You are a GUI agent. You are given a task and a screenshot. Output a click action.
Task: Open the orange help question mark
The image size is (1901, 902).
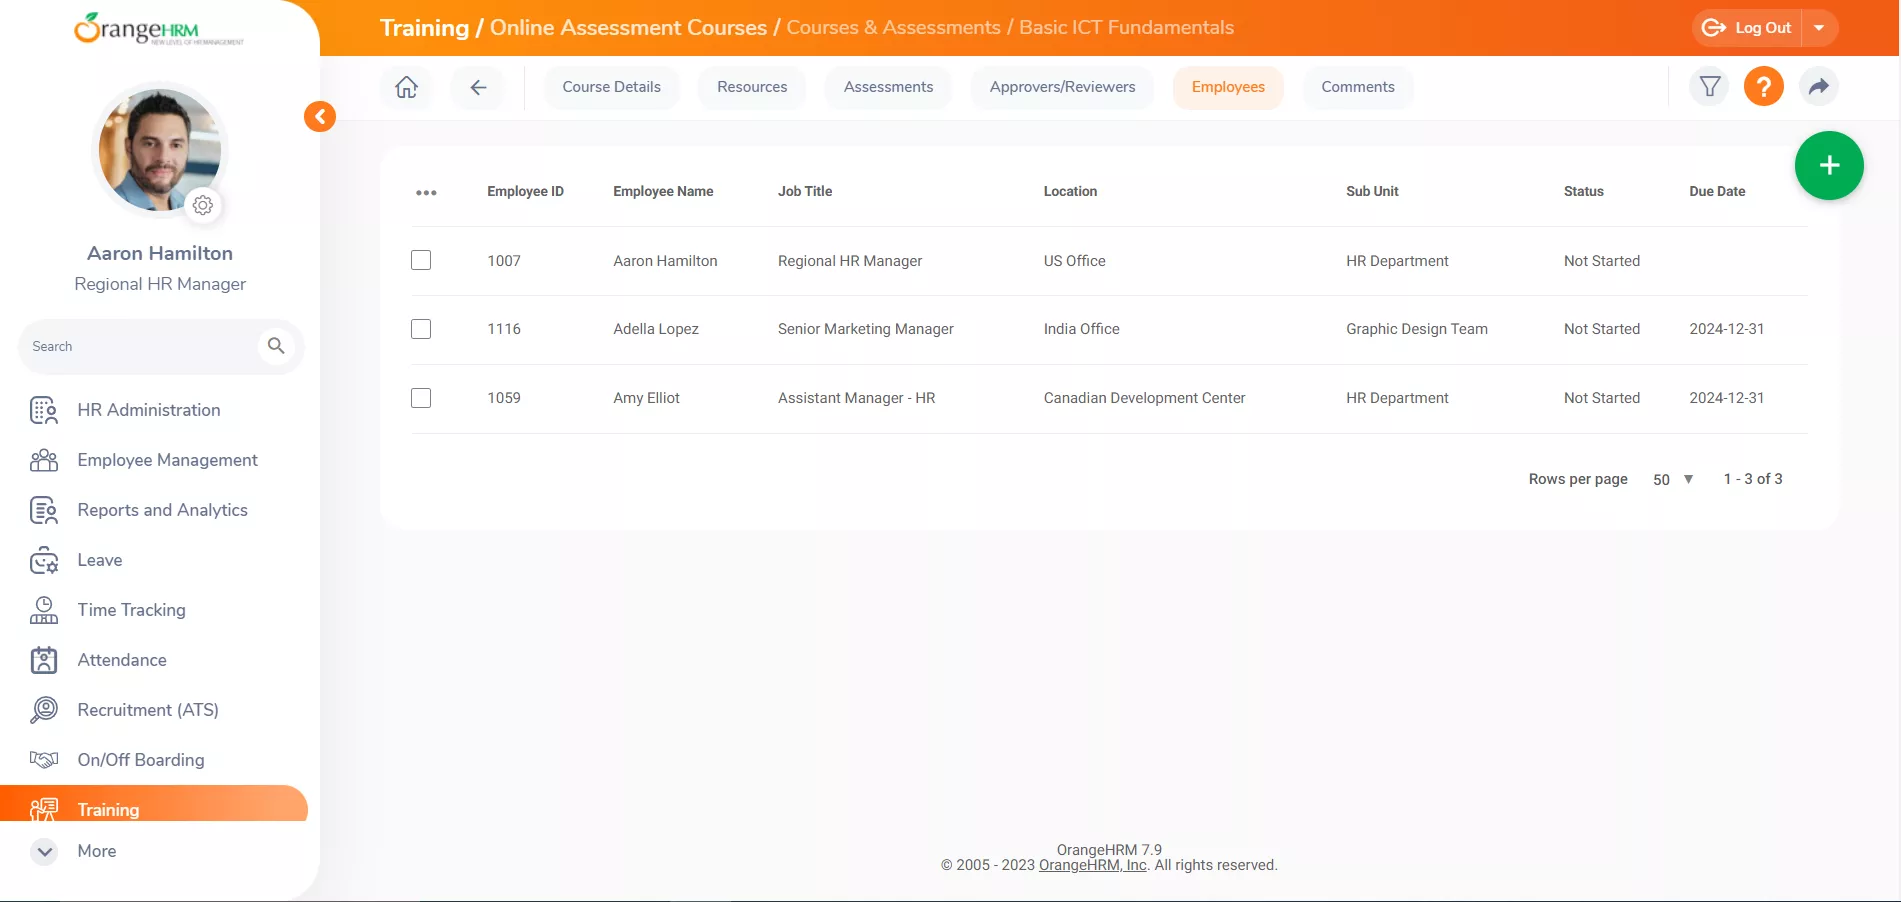click(1763, 87)
